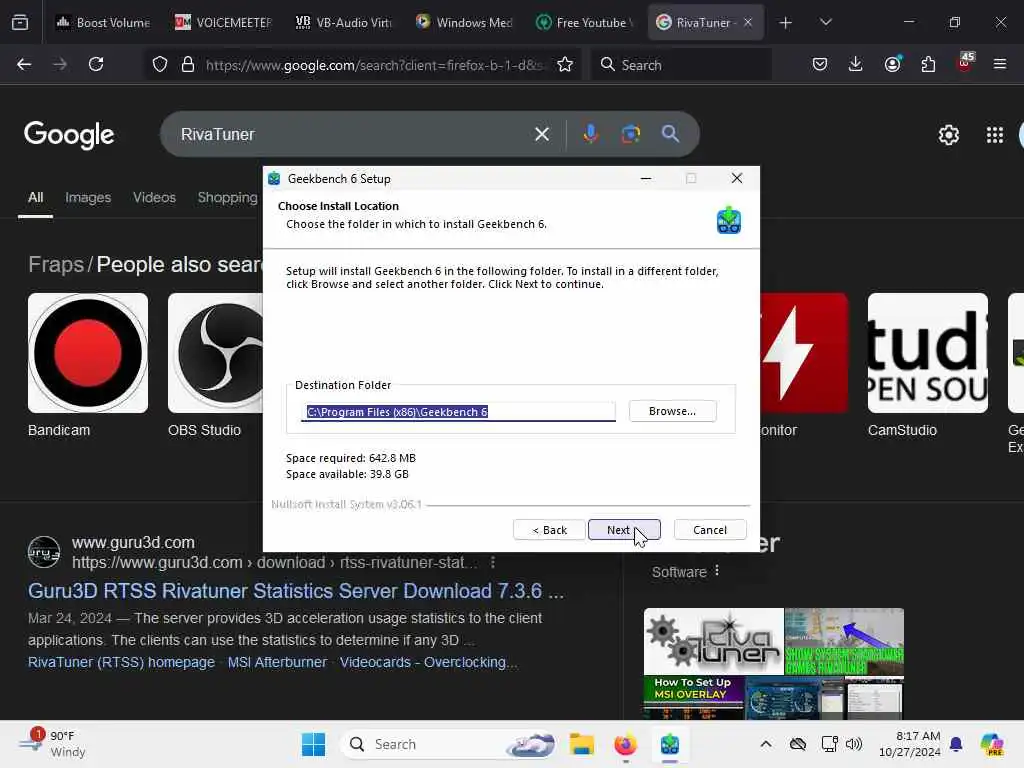
Task: Select the Shopping results tab
Action: (227, 198)
